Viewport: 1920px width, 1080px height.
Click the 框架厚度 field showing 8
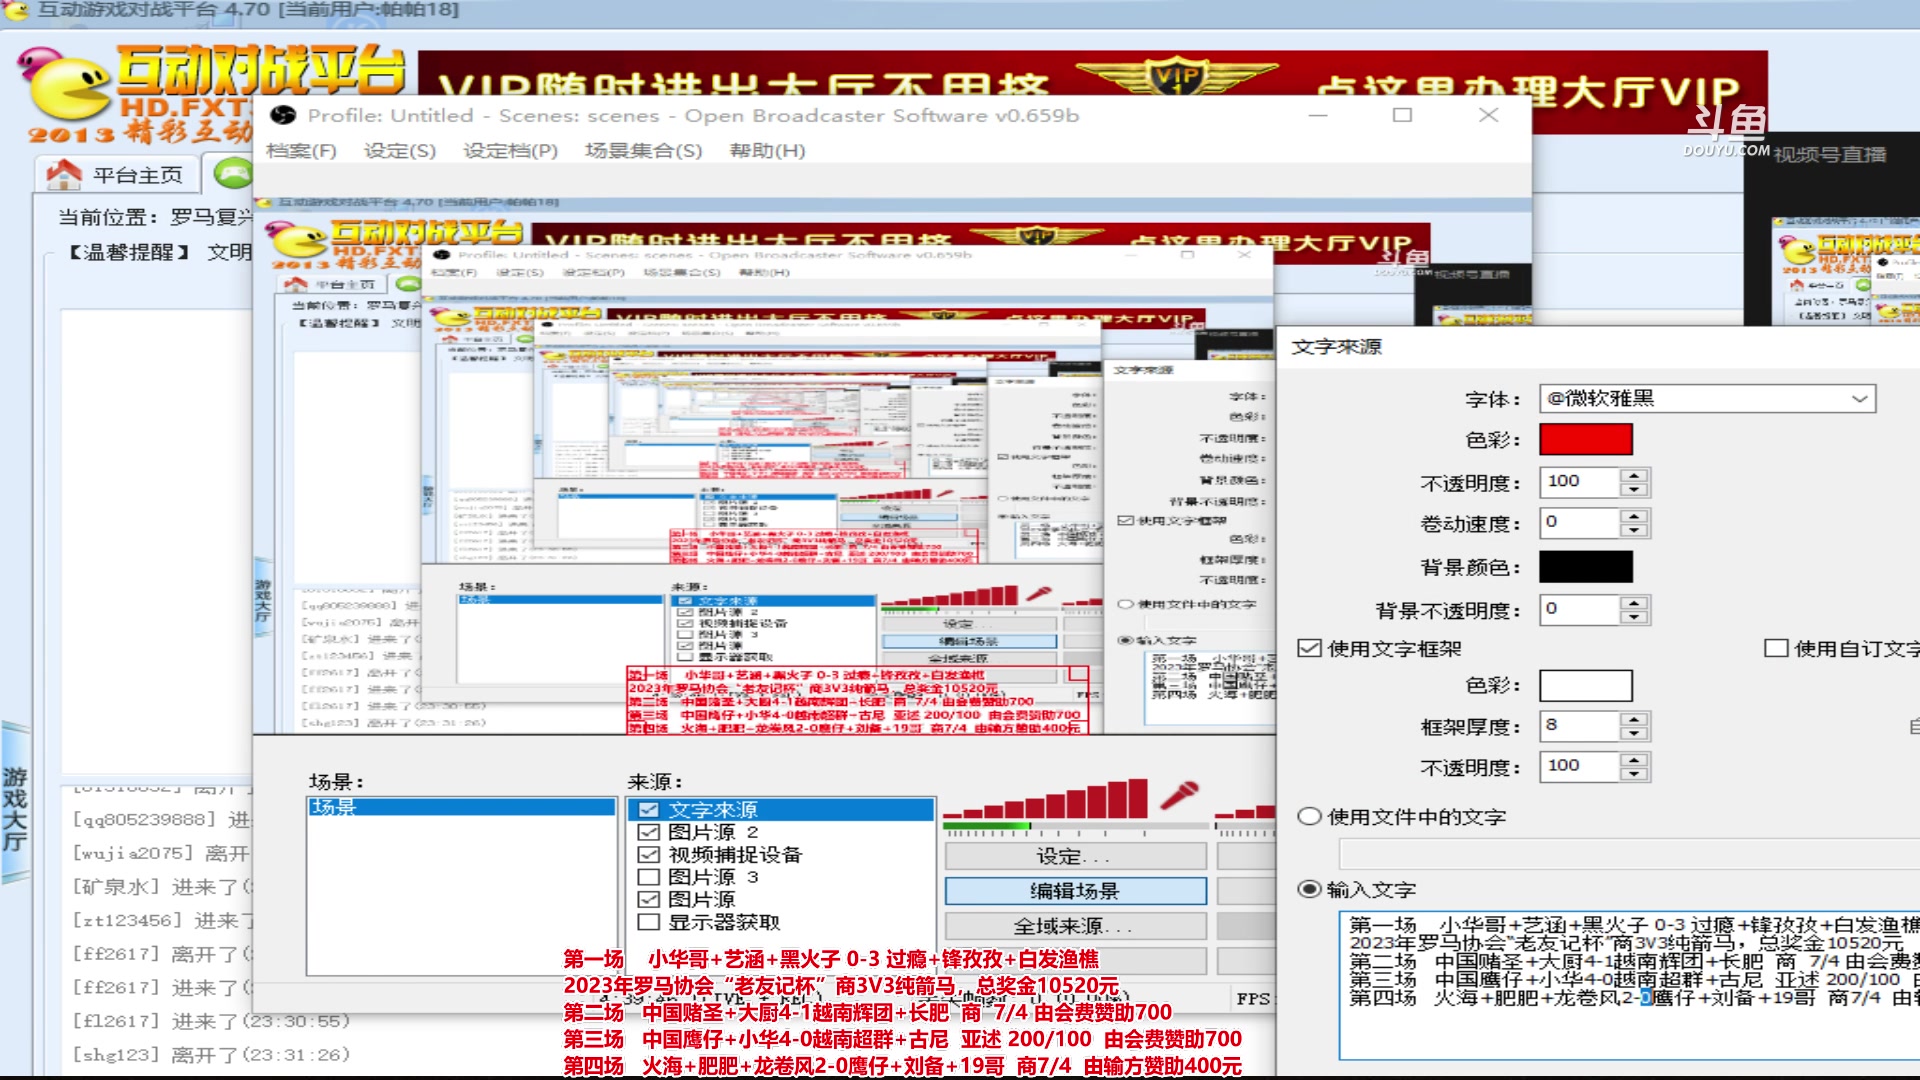point(1580,726)
